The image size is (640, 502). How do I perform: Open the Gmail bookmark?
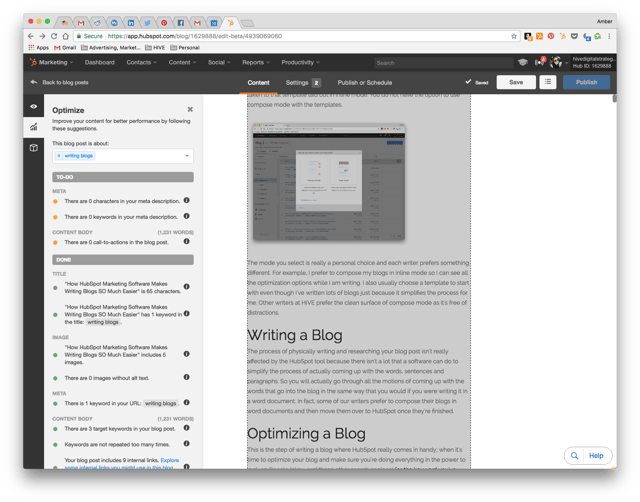(x=65, y=48)
